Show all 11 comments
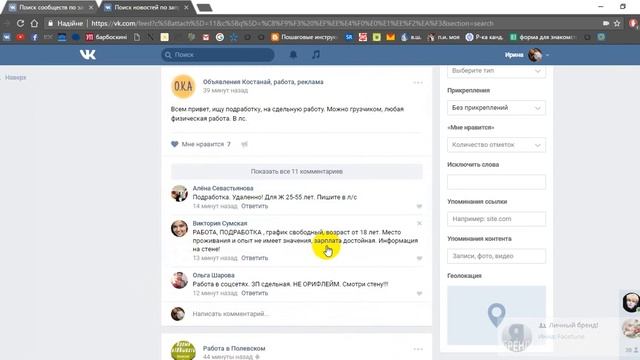 click(x=297, y=171)
